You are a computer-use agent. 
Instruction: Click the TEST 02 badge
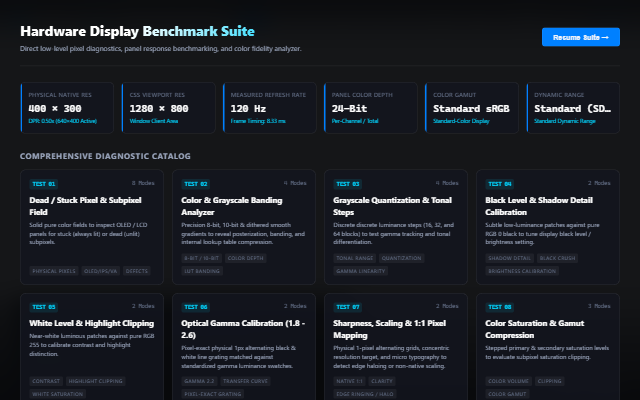196,184
